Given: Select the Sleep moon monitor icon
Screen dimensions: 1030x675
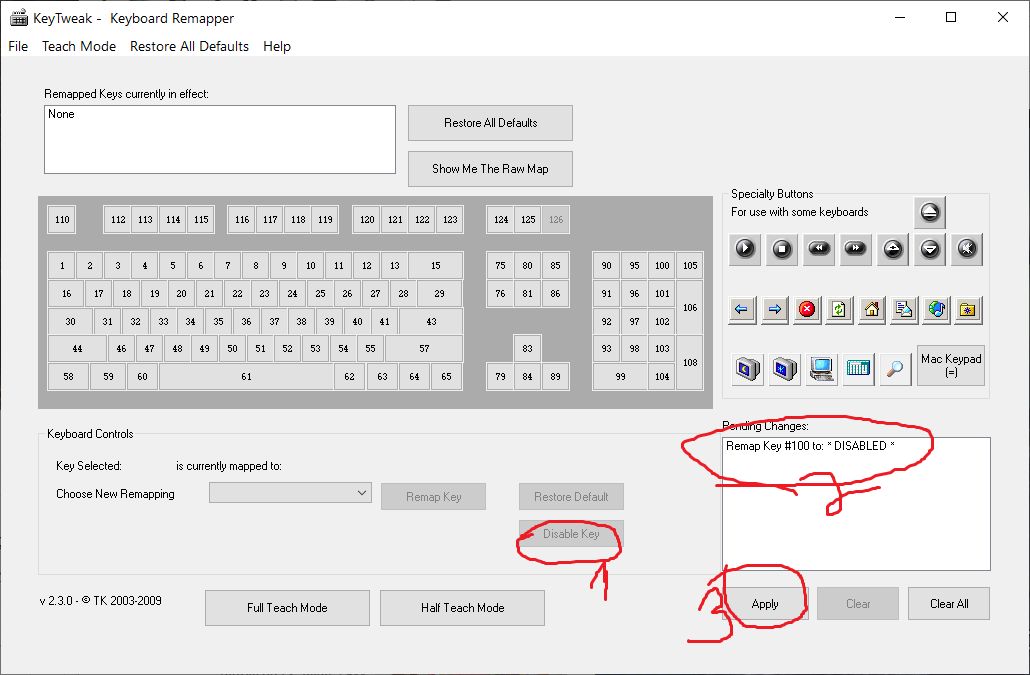Looking at the screenshot, I should (748, 368).
